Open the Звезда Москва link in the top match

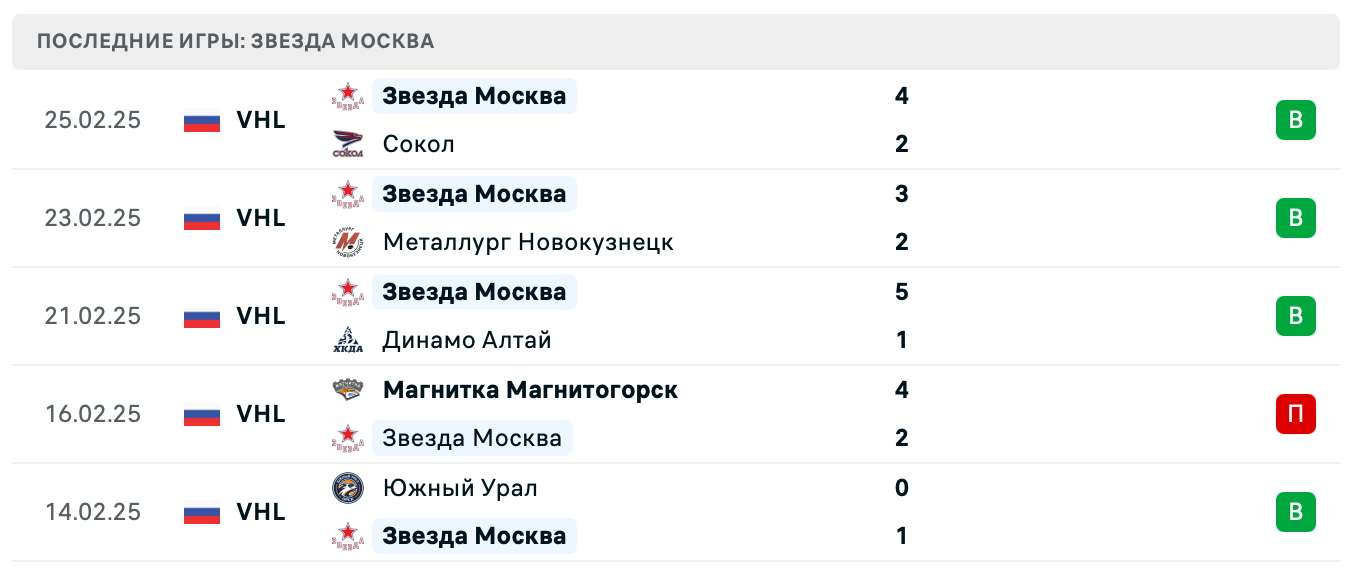472,96
